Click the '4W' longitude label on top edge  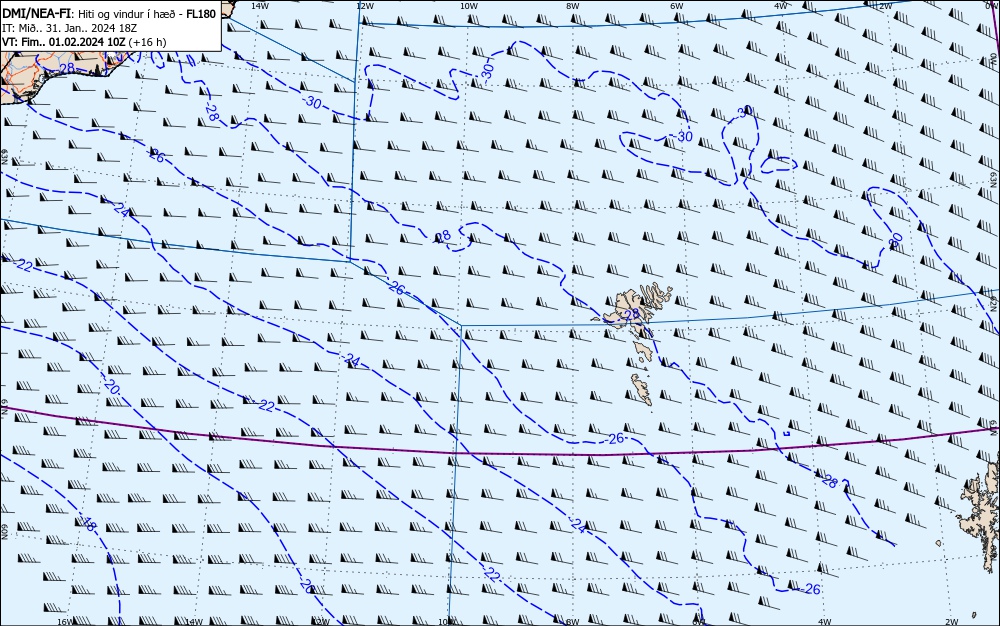click(781, 6)
